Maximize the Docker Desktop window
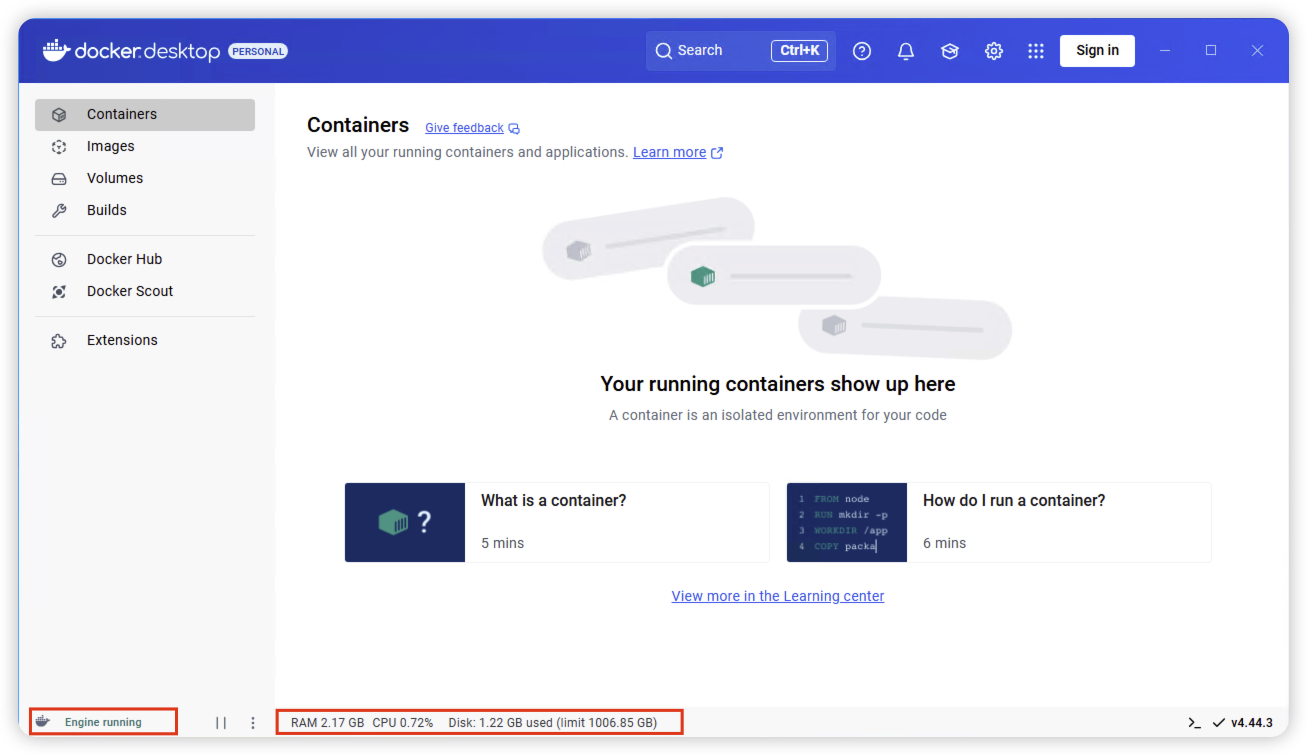Image resolution: width=1307 pixels, height=755 pixels. [x=1211, y=50]
